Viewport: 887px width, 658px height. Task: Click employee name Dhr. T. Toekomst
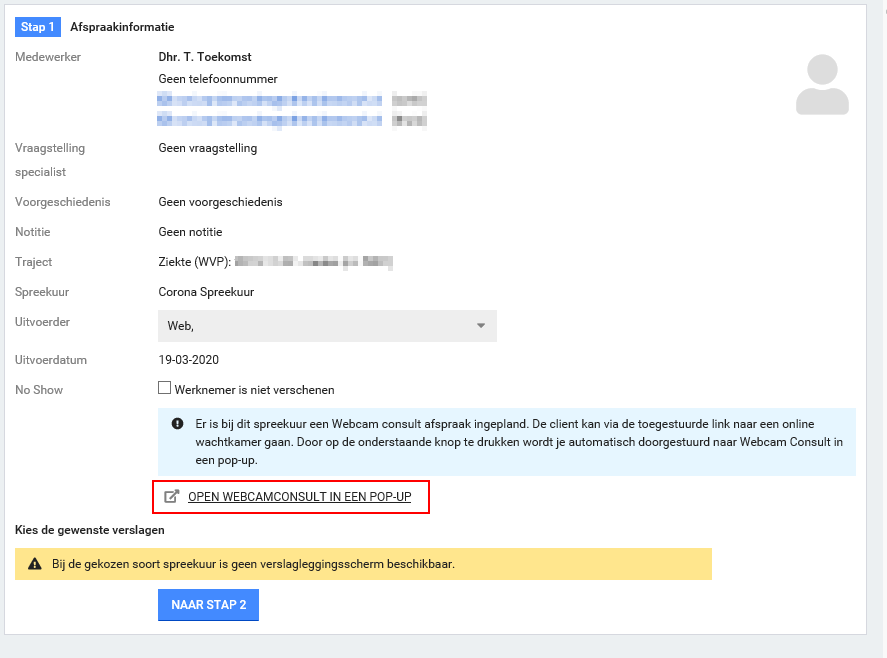[205, 57]
